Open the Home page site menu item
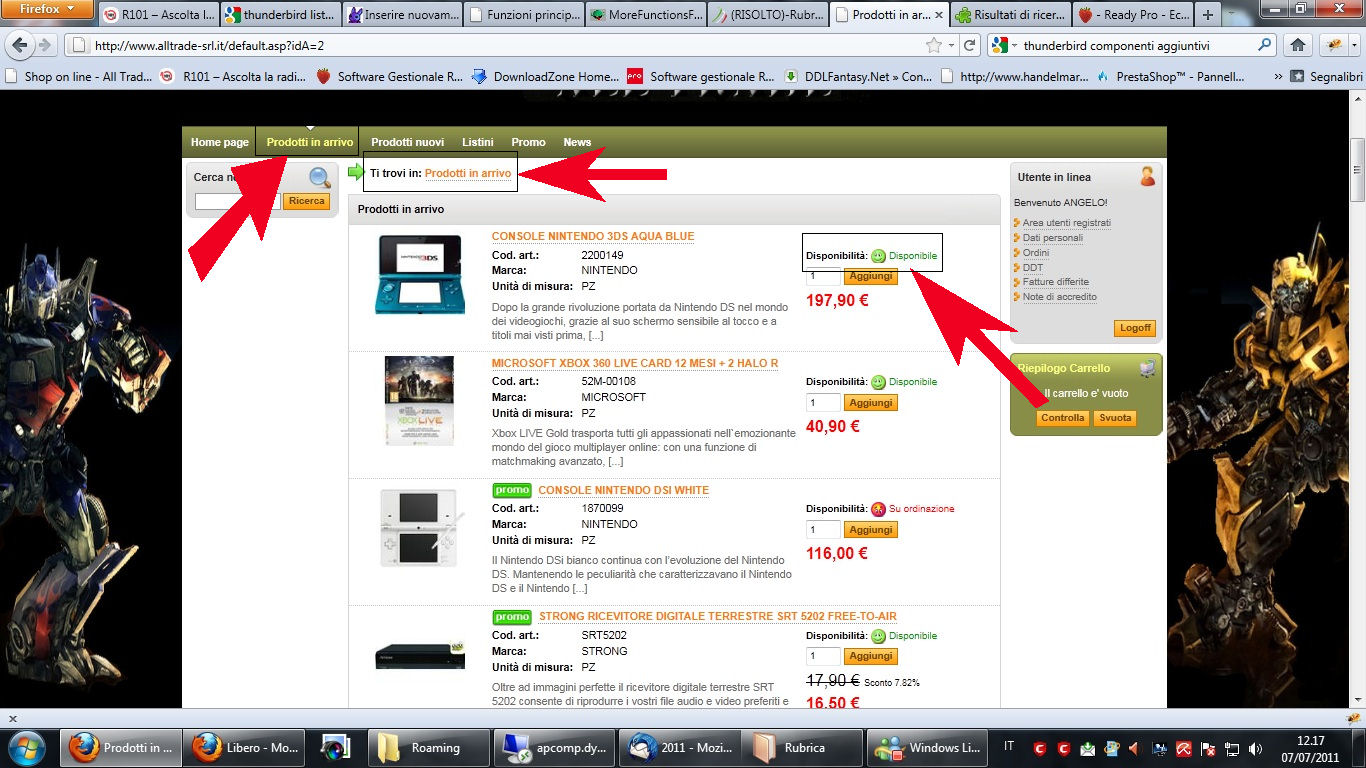 click(220, 142)
